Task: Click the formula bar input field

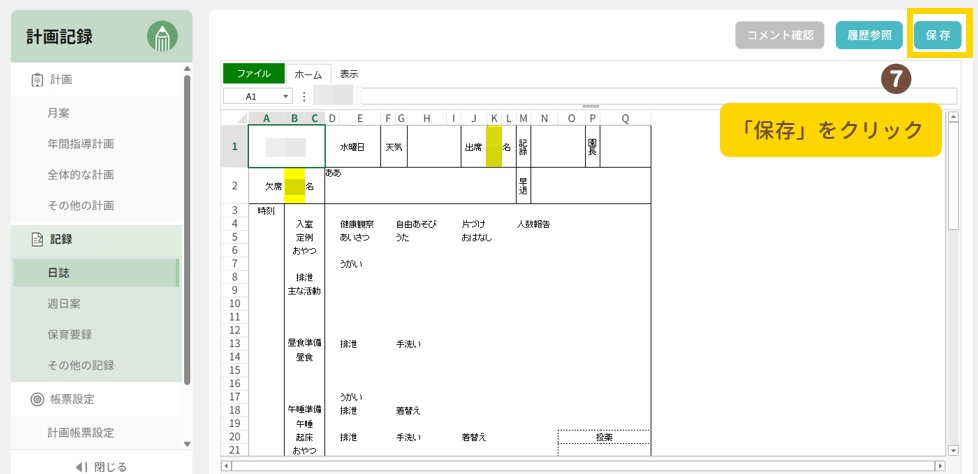Action: tap(650, 96)
